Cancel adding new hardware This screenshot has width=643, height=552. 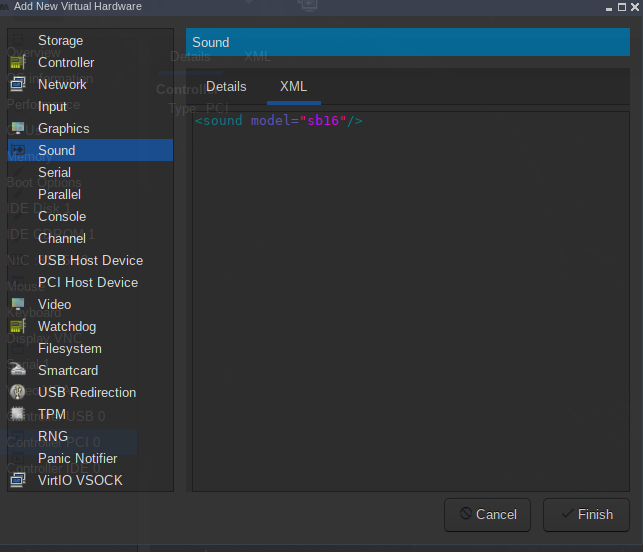click(x=488, y=514)
